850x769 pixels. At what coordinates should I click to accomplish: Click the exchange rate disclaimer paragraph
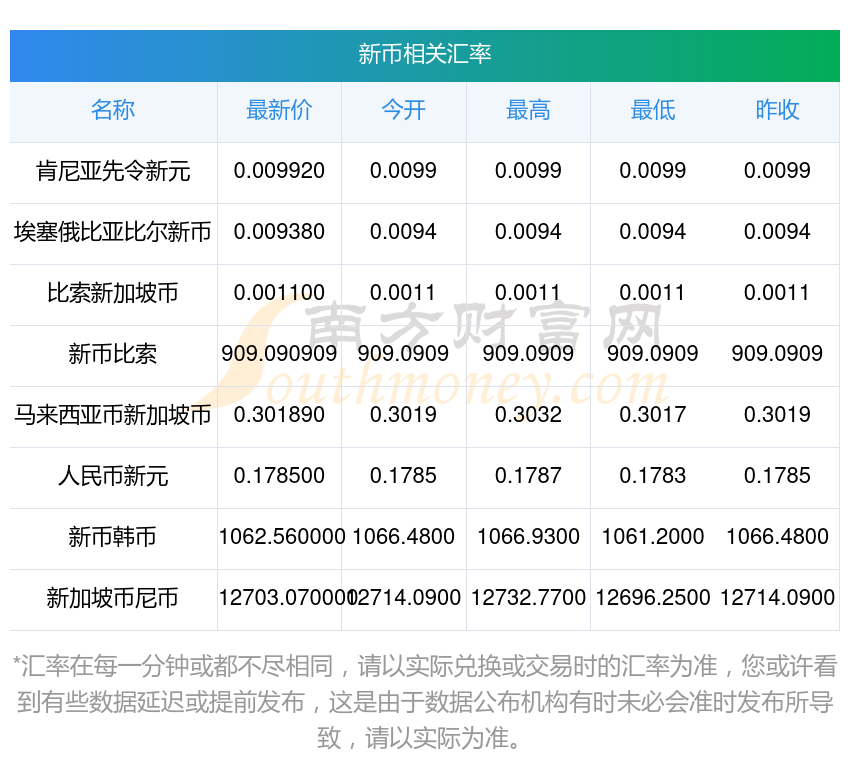(425, 702)
